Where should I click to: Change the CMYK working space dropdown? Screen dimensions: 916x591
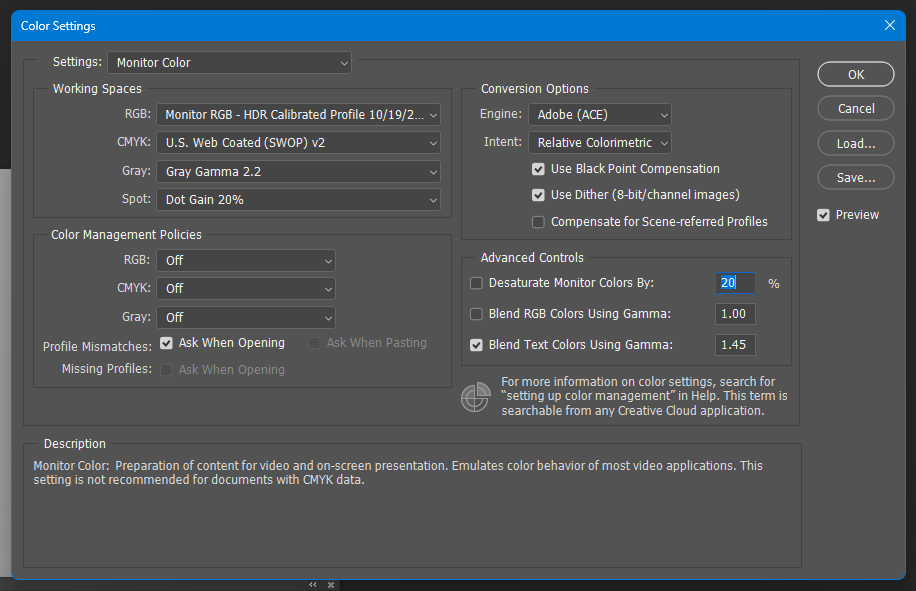298,141
